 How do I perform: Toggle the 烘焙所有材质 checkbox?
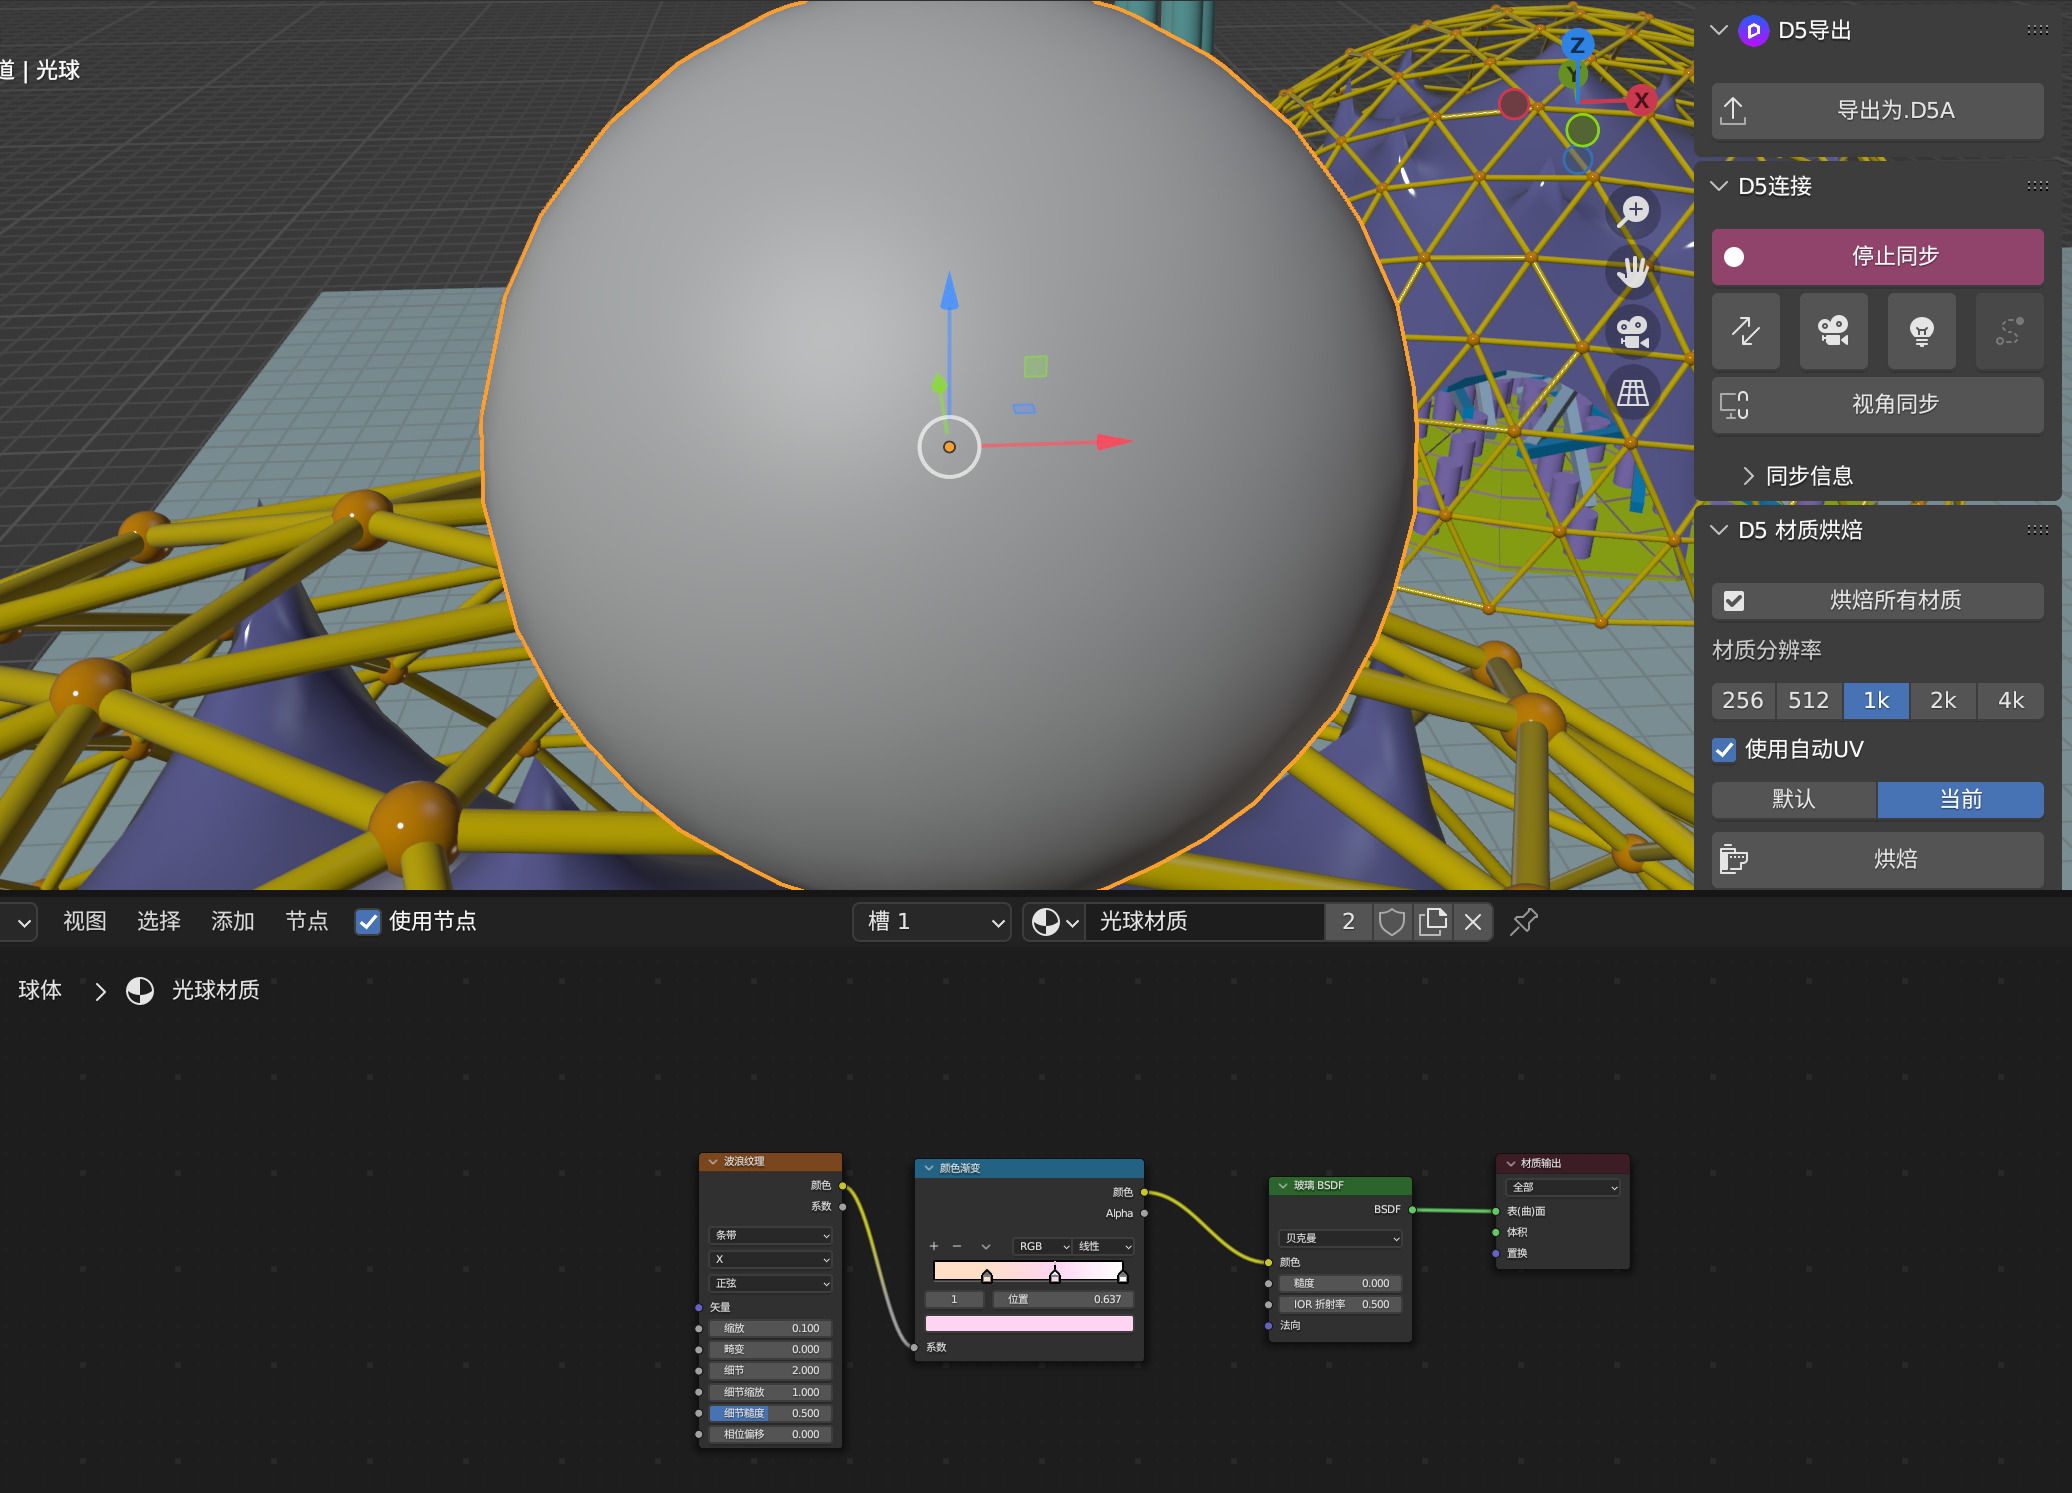click(x=1734, y=601)
